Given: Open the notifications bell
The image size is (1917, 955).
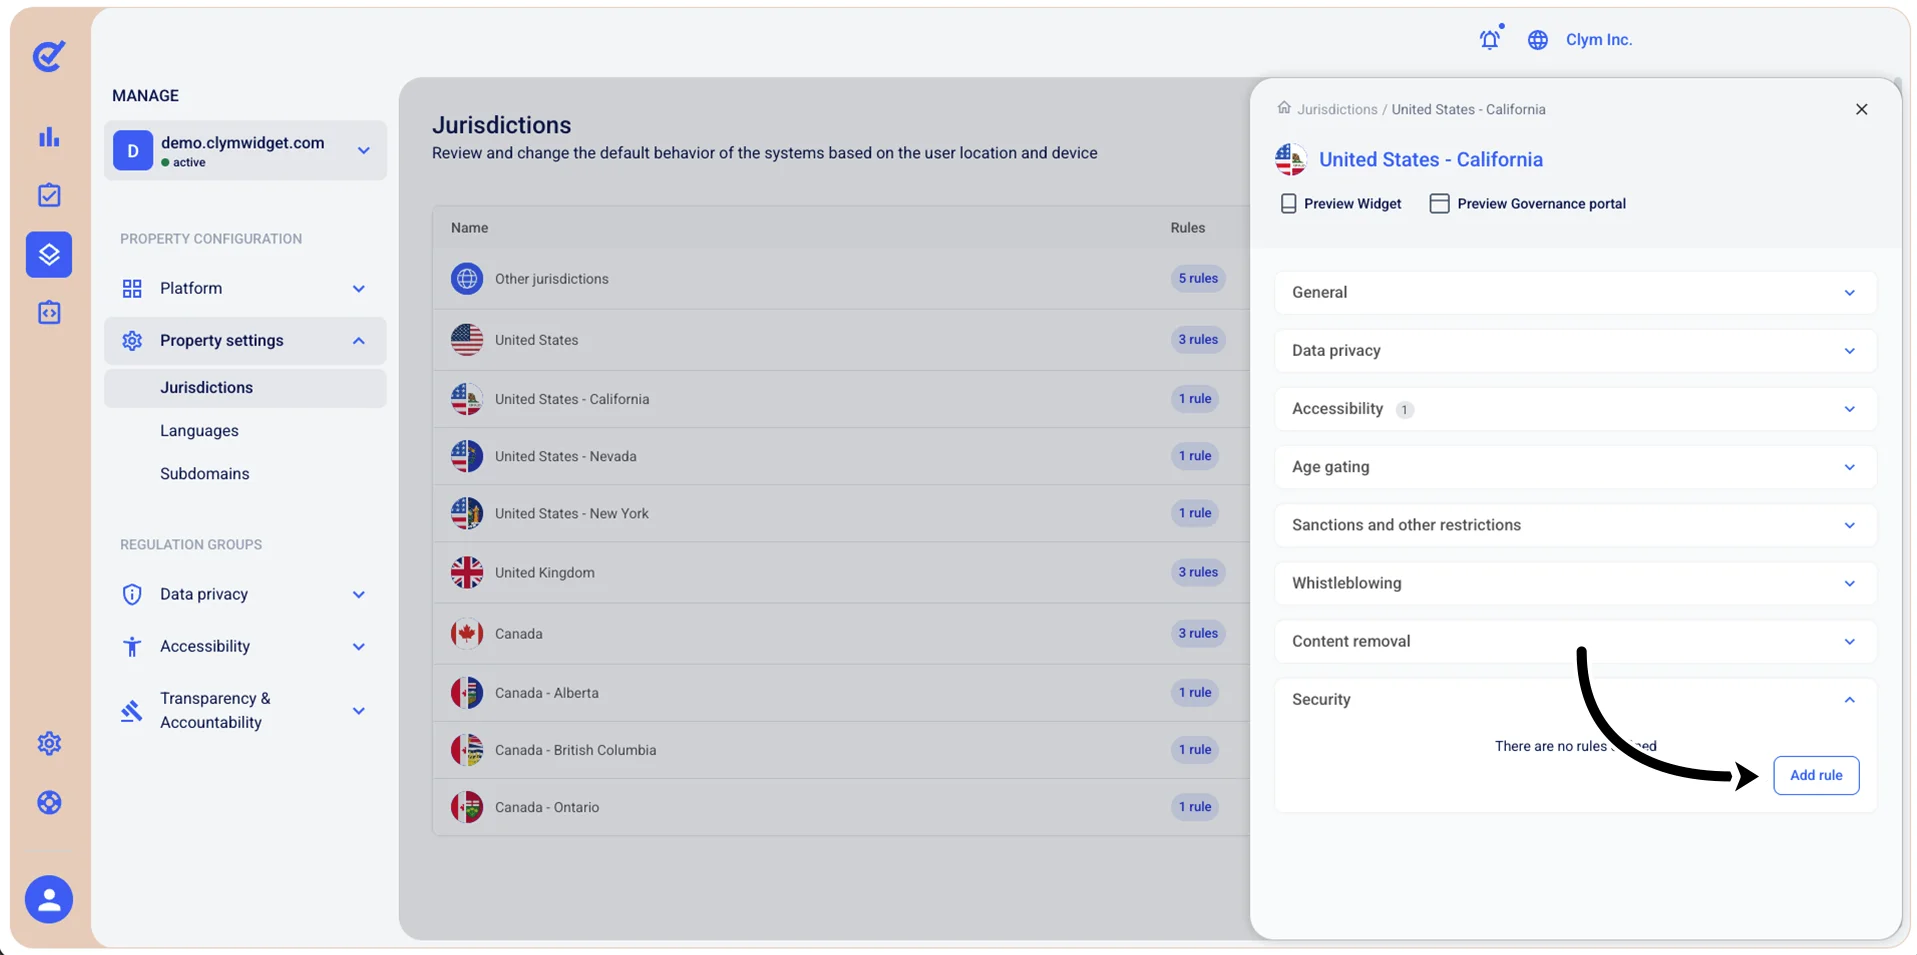Looking at the screenshot, I should click(1490, 39).
